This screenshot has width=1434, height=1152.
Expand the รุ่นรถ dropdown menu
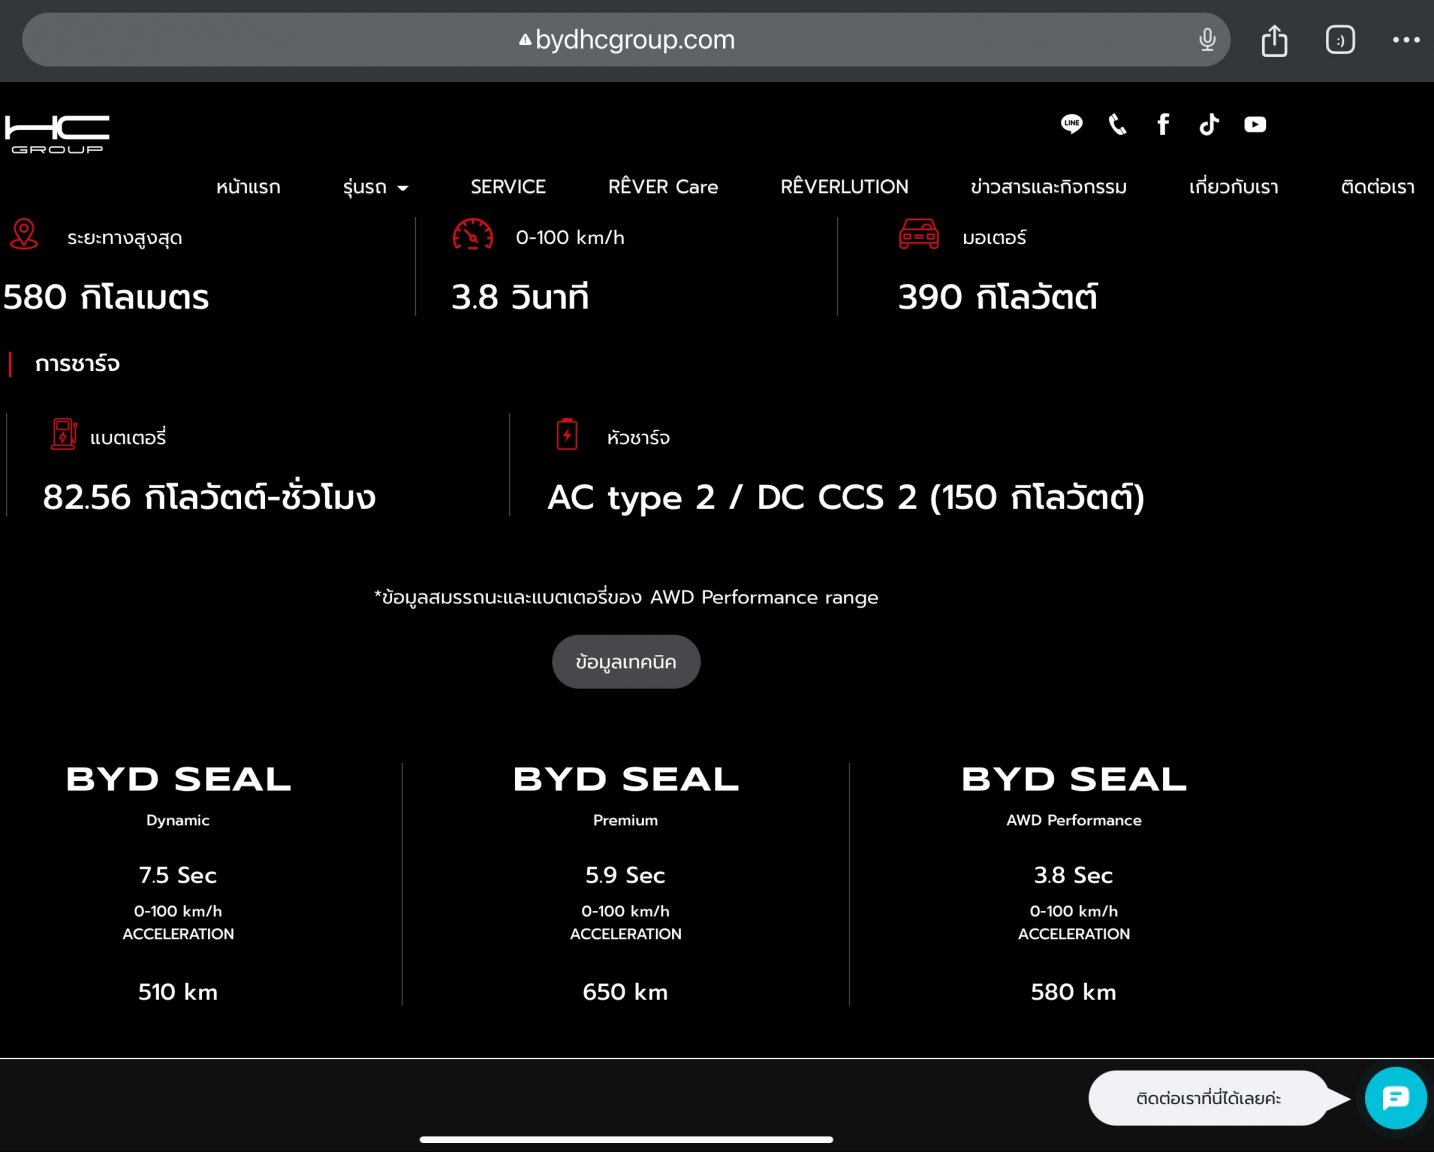(375, 187)
